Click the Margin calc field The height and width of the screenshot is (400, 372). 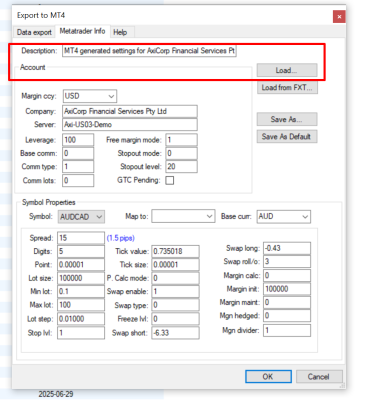287,276
